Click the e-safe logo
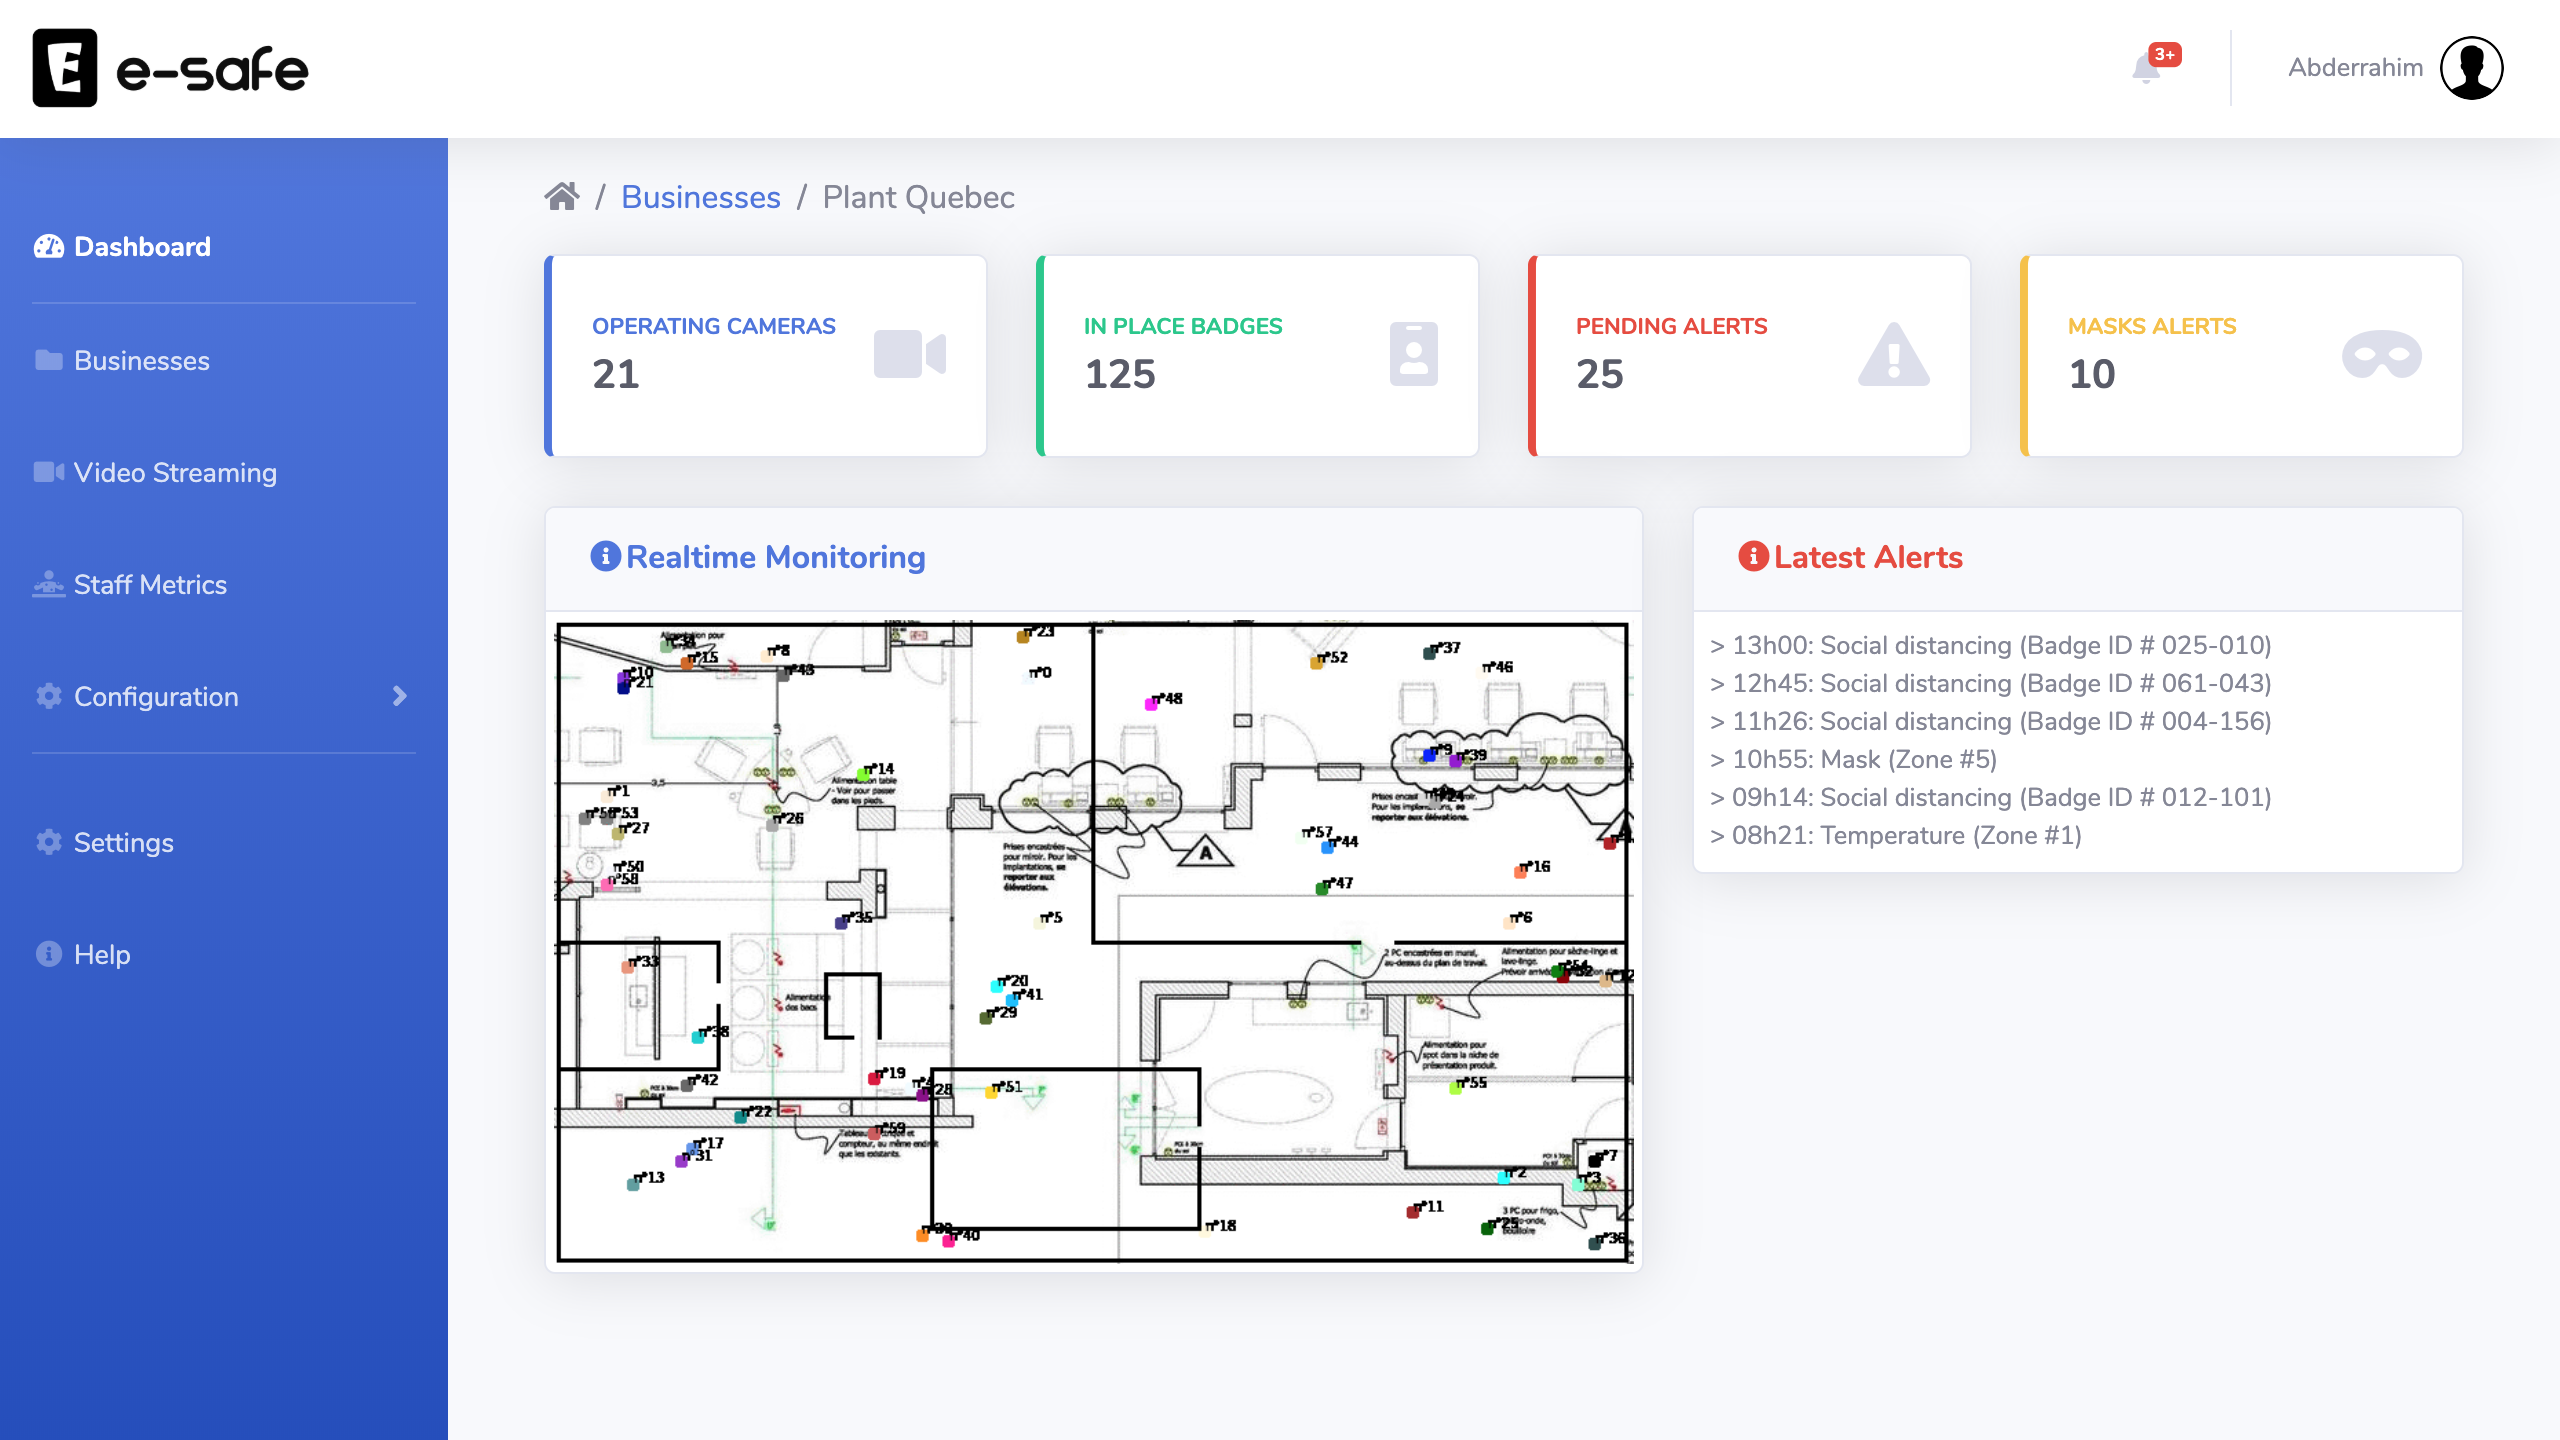The width and height of the screenshot is (2560, 1440). tap(170, 68)
